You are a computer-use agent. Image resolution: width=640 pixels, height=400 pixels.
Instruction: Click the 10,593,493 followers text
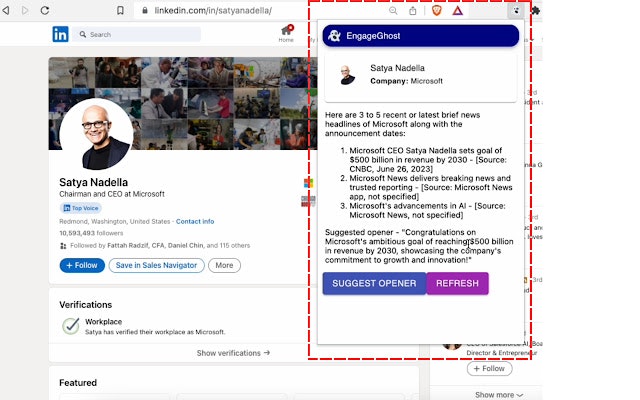[91, 233]
